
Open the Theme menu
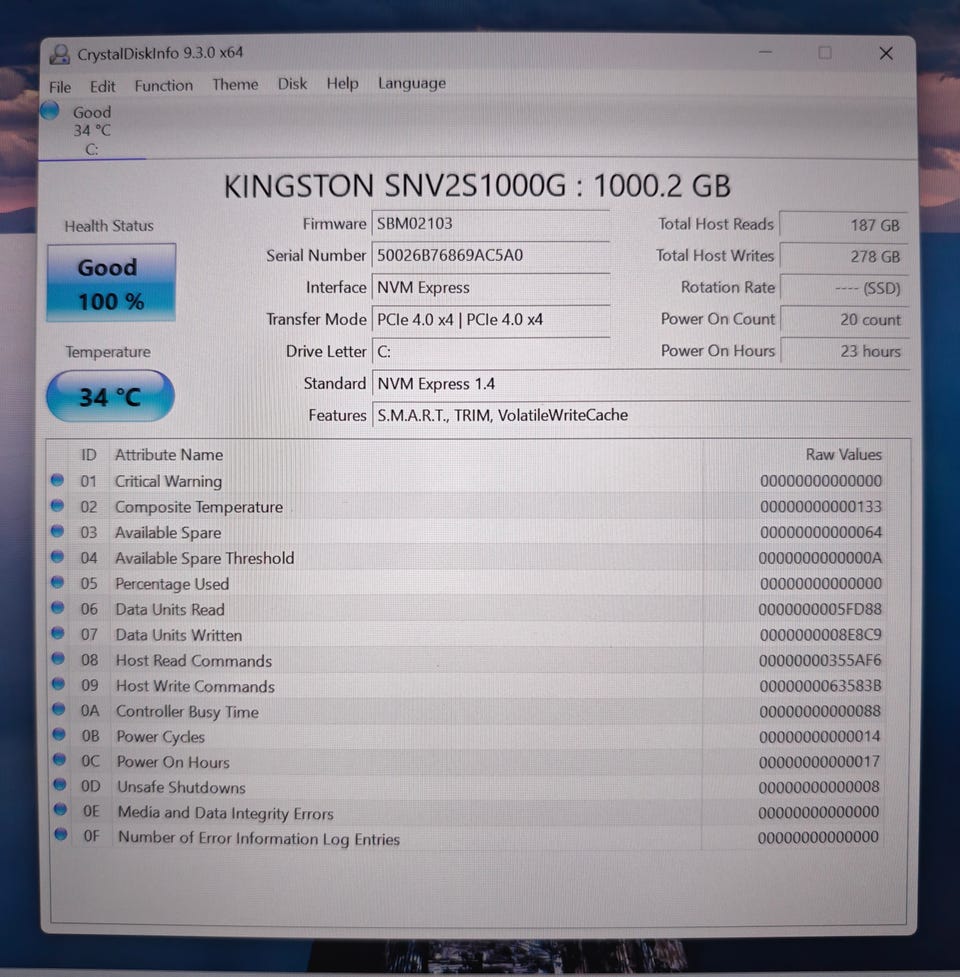235,84
